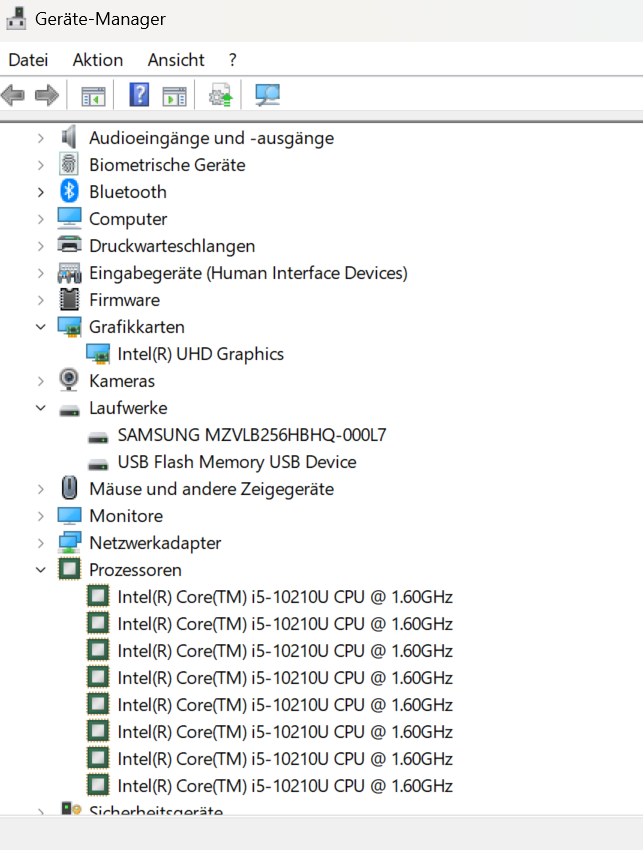This screenshot has width=643, height=850.
Task: Collapse the Prozessoren node
Action: click(x=41, y=570)
